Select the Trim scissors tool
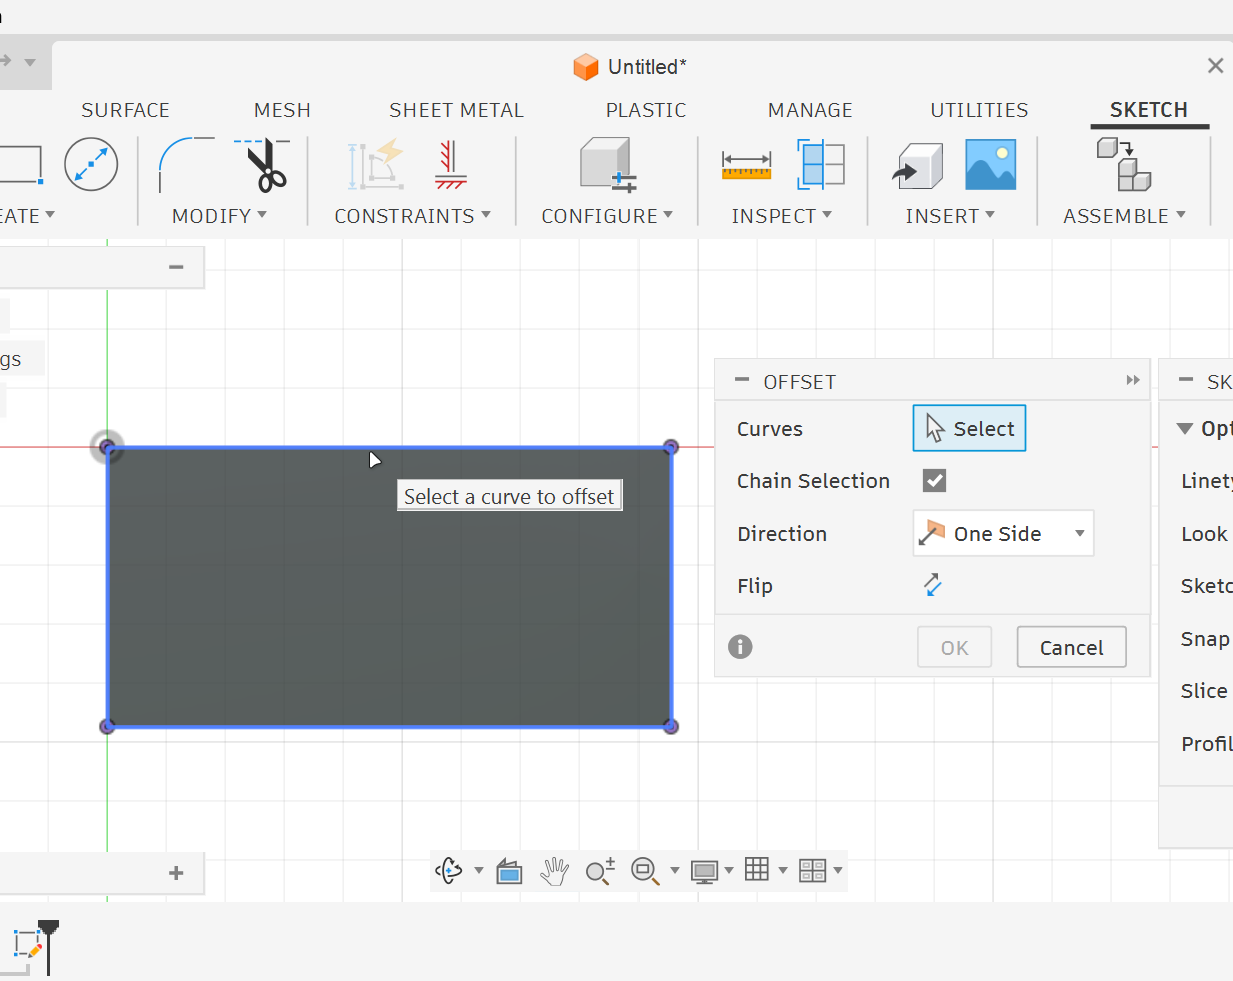Screen dimensions: 1233x981 [x=263, y=164]
